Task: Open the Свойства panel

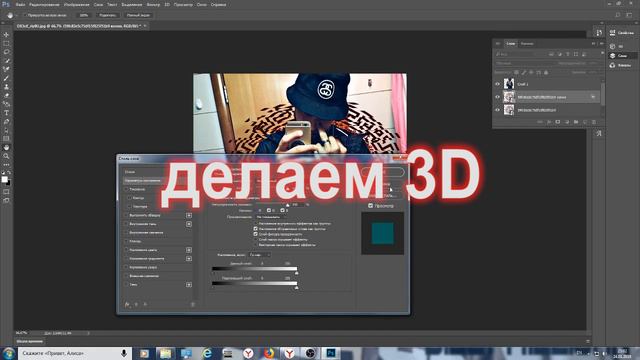Action: 621,33
